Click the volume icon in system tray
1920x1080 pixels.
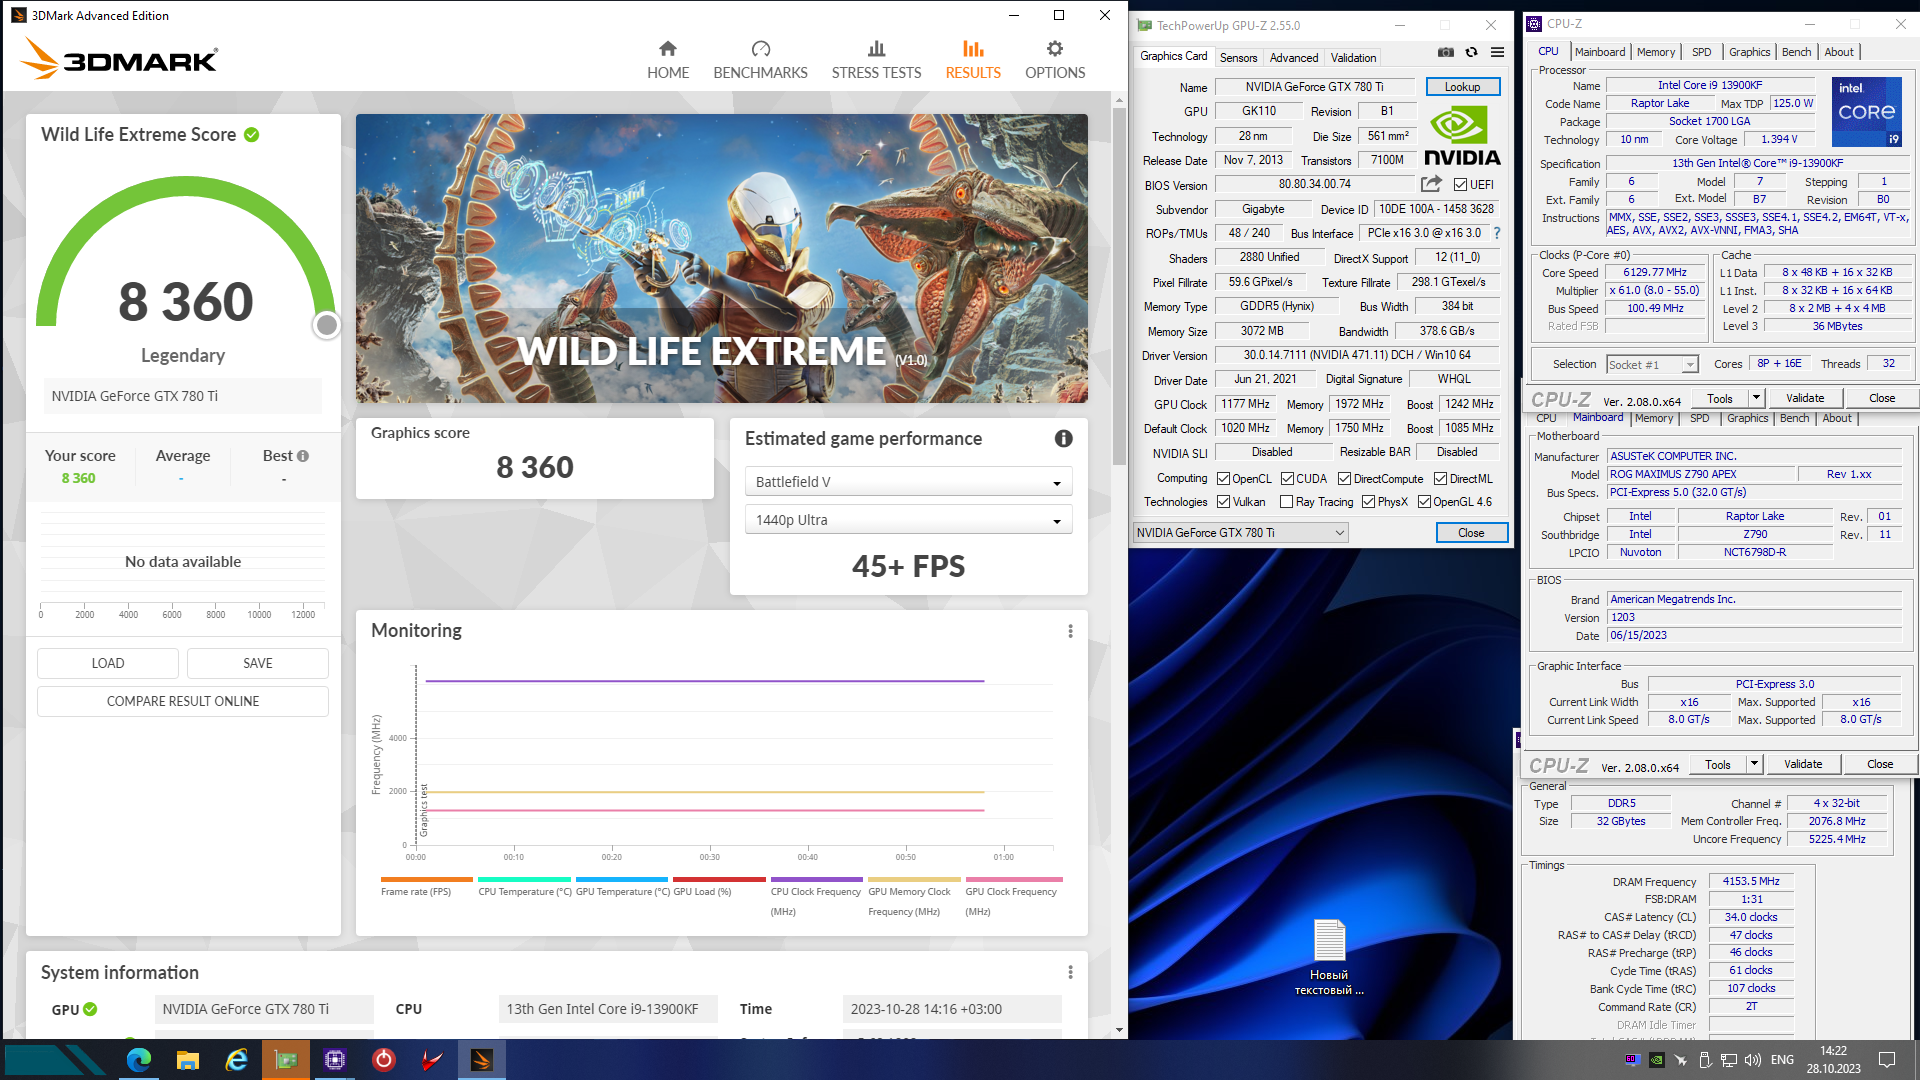(1752, 1060)
